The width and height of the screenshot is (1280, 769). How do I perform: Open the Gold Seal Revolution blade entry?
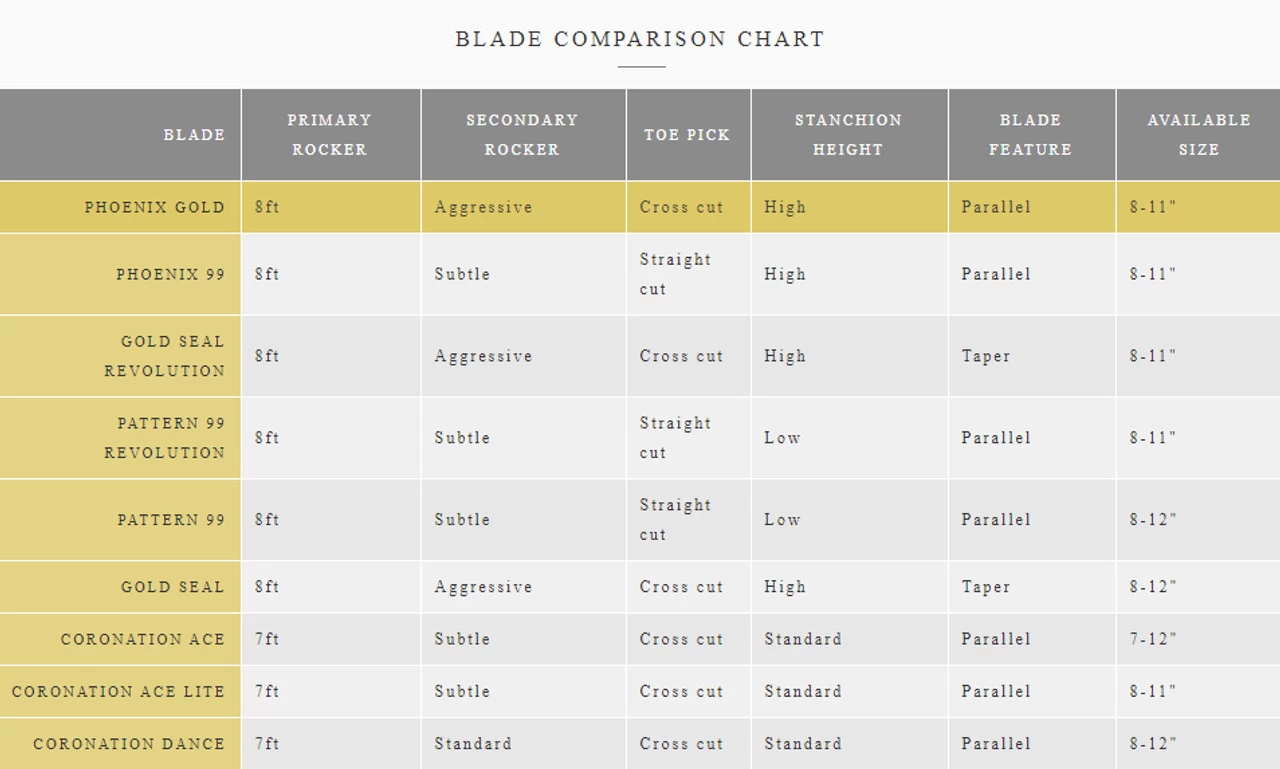pos(165,356)
